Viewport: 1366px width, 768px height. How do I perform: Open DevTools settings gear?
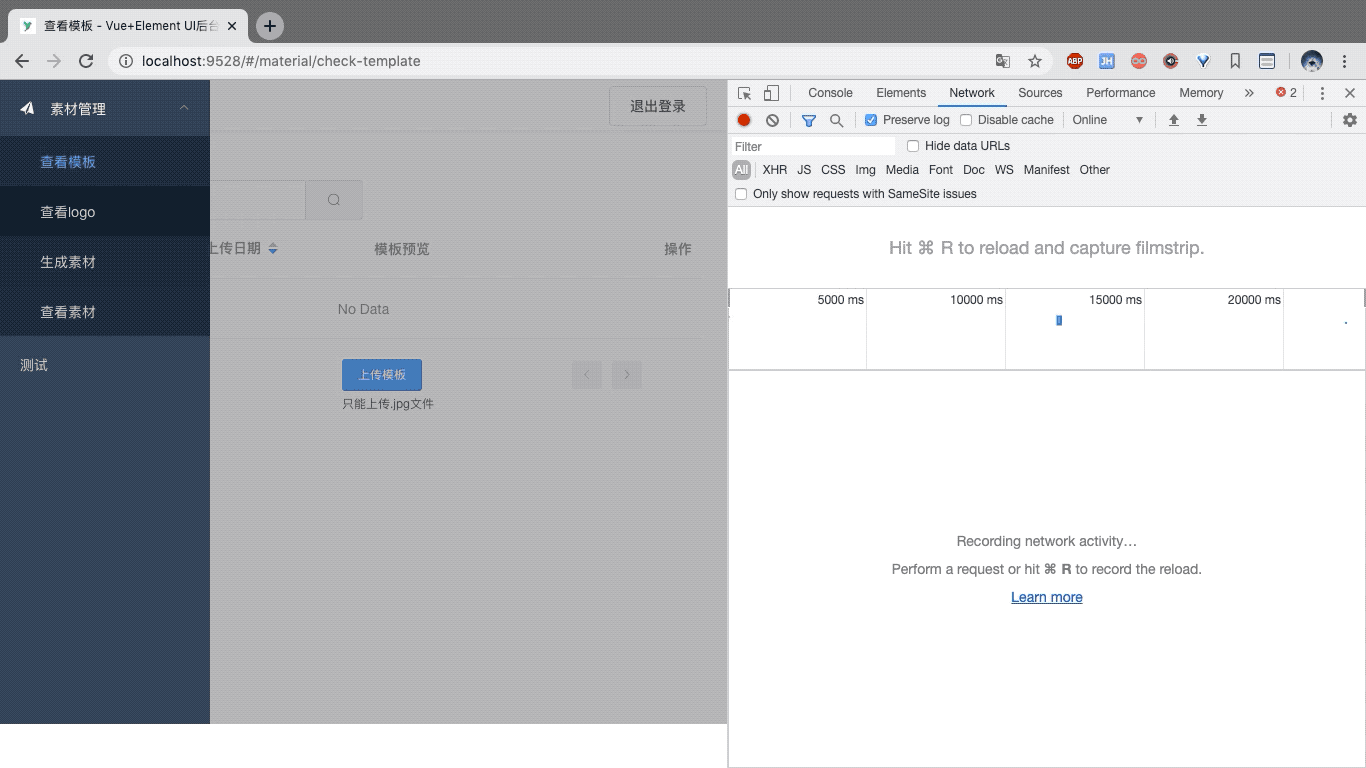[x=1350, y=119]
